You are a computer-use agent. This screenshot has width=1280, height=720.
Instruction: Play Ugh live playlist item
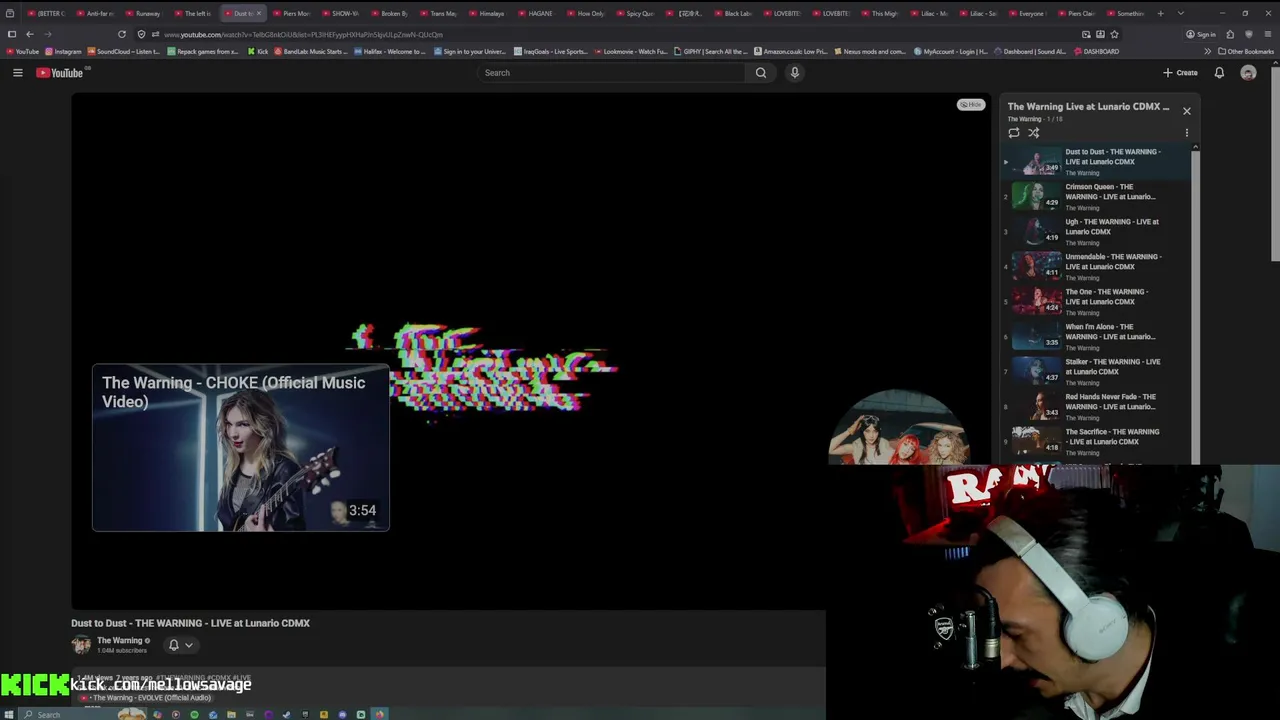click(1096, 232)
